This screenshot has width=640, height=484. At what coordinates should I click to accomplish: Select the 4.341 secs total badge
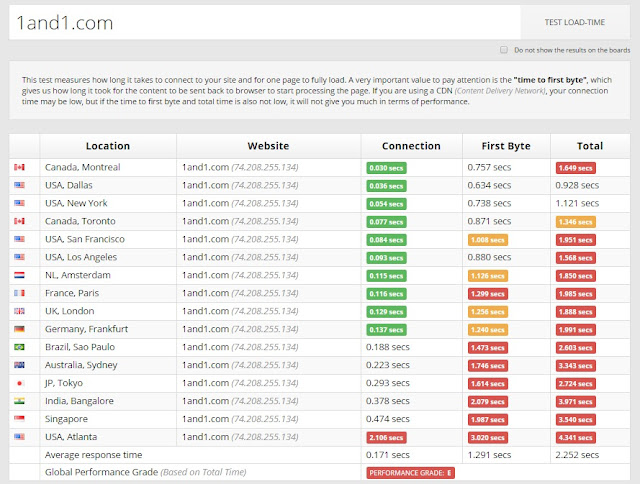[x=576, y=437]
